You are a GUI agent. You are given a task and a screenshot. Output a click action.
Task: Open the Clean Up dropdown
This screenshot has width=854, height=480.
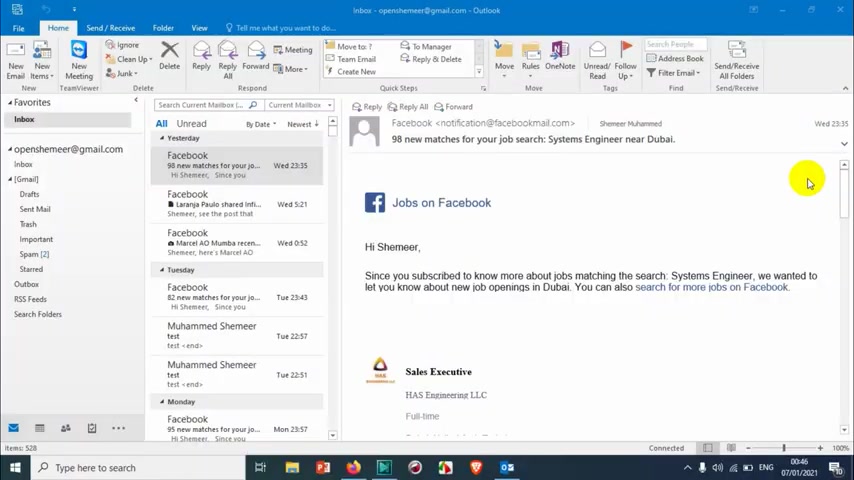[129, 59]
